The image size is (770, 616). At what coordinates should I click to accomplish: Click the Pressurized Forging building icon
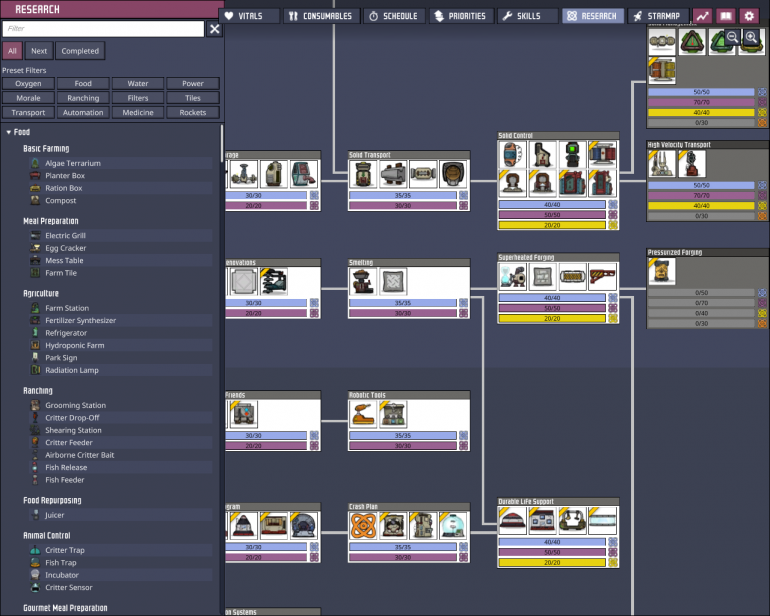point(661,271)
